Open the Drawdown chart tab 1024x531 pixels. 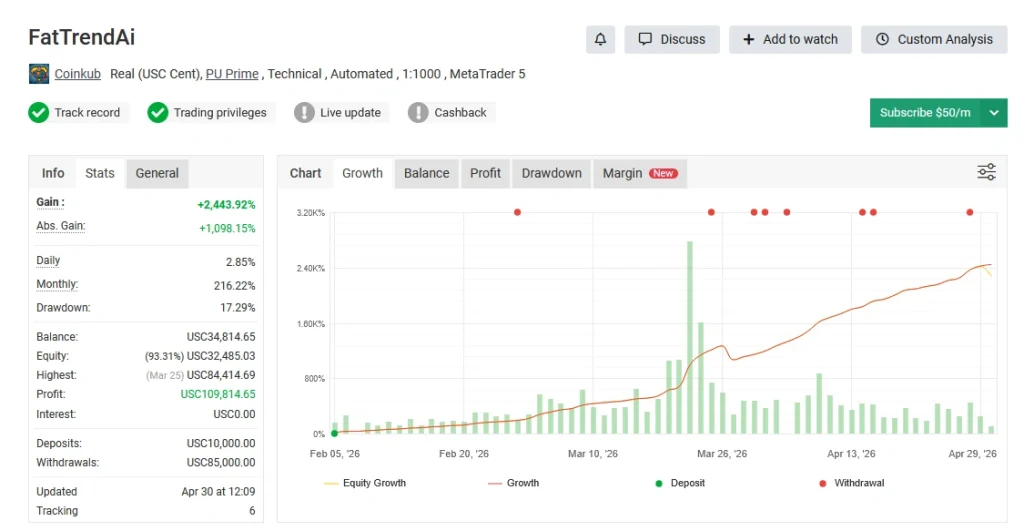click(x=551, y=173)
